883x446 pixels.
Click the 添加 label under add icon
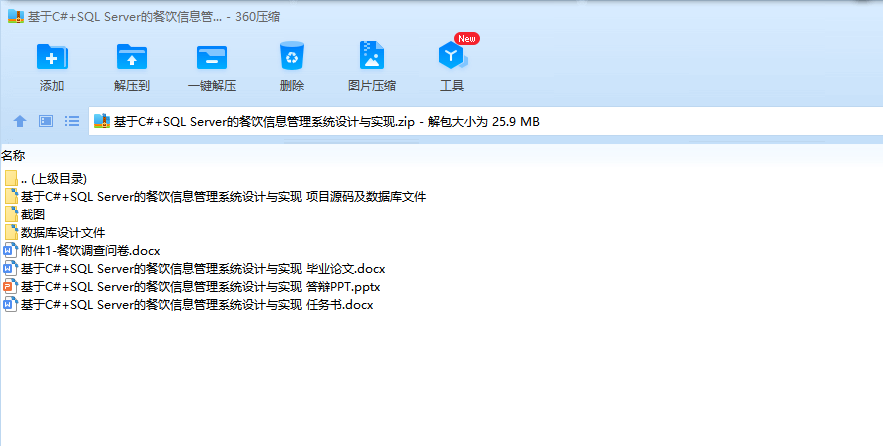coord(52,86)
